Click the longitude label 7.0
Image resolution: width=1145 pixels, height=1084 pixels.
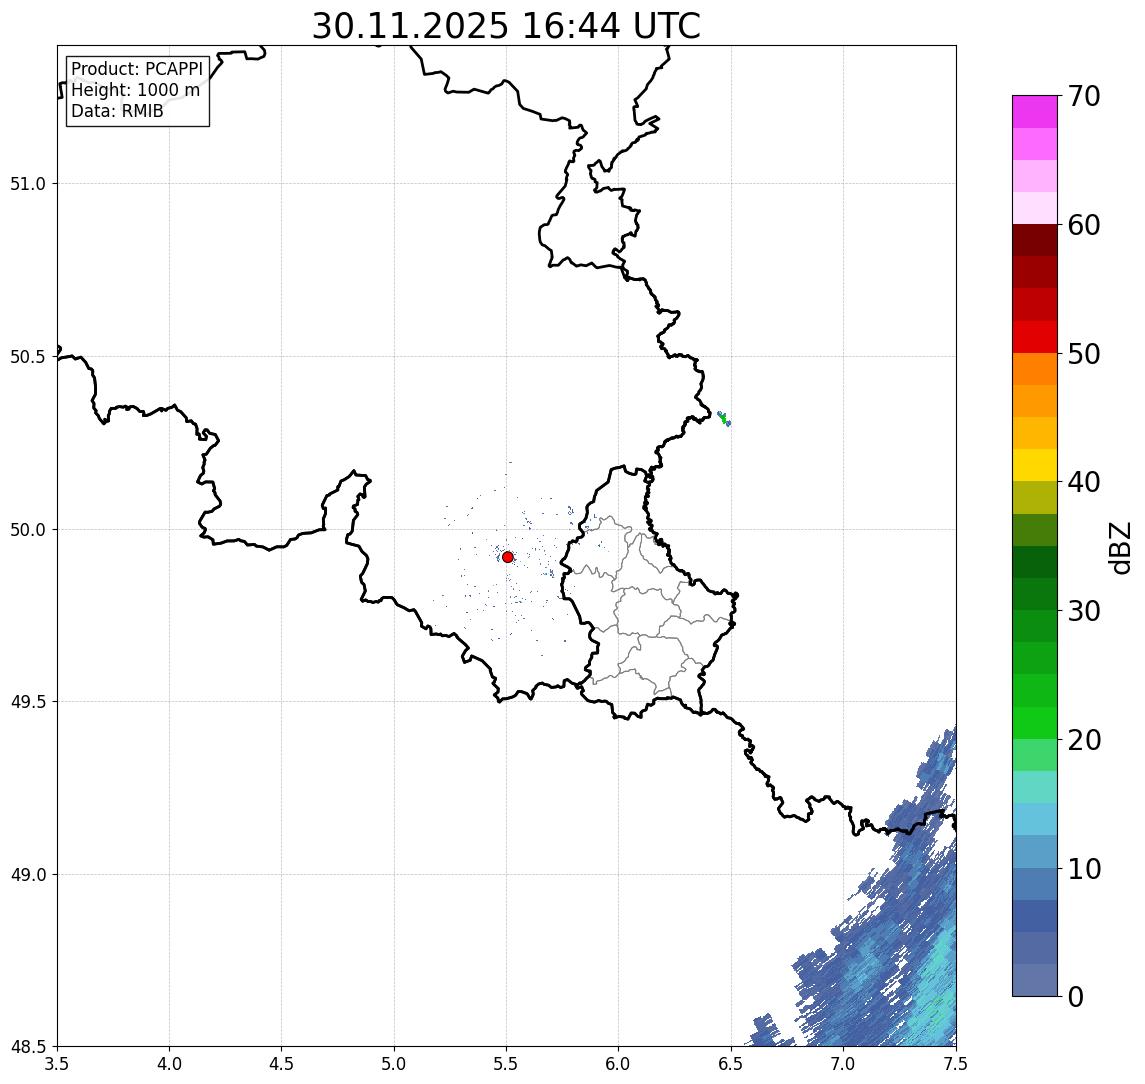tap(843, 1064)
